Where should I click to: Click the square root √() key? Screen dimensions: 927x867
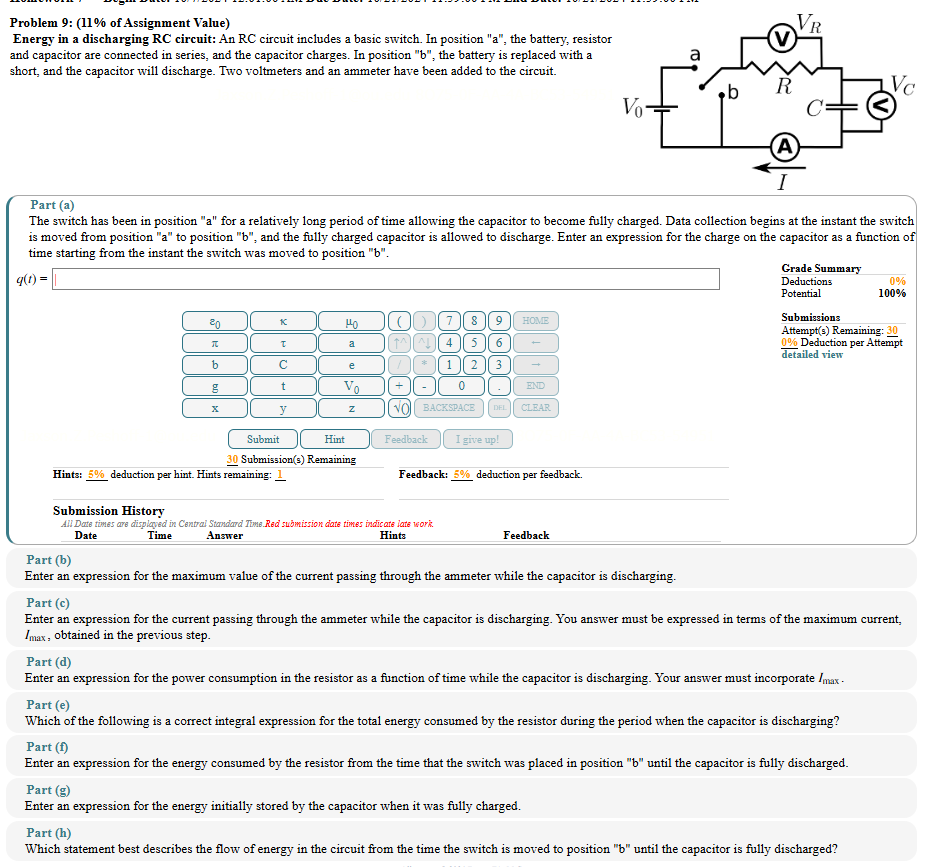click(x=398, y=406)
